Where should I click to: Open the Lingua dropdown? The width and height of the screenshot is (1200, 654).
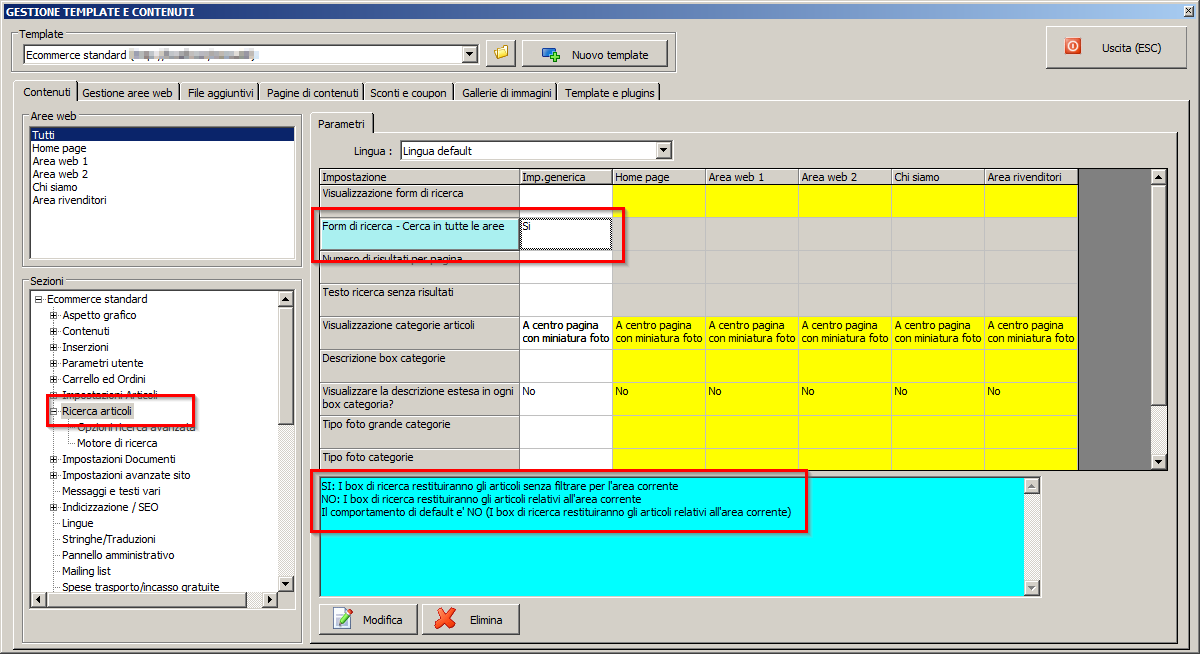click(663, 151)
